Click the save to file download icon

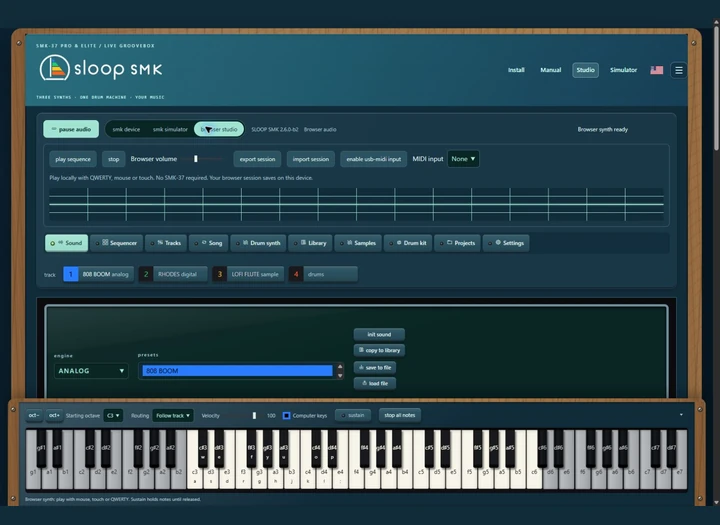(x=361, y=367)
